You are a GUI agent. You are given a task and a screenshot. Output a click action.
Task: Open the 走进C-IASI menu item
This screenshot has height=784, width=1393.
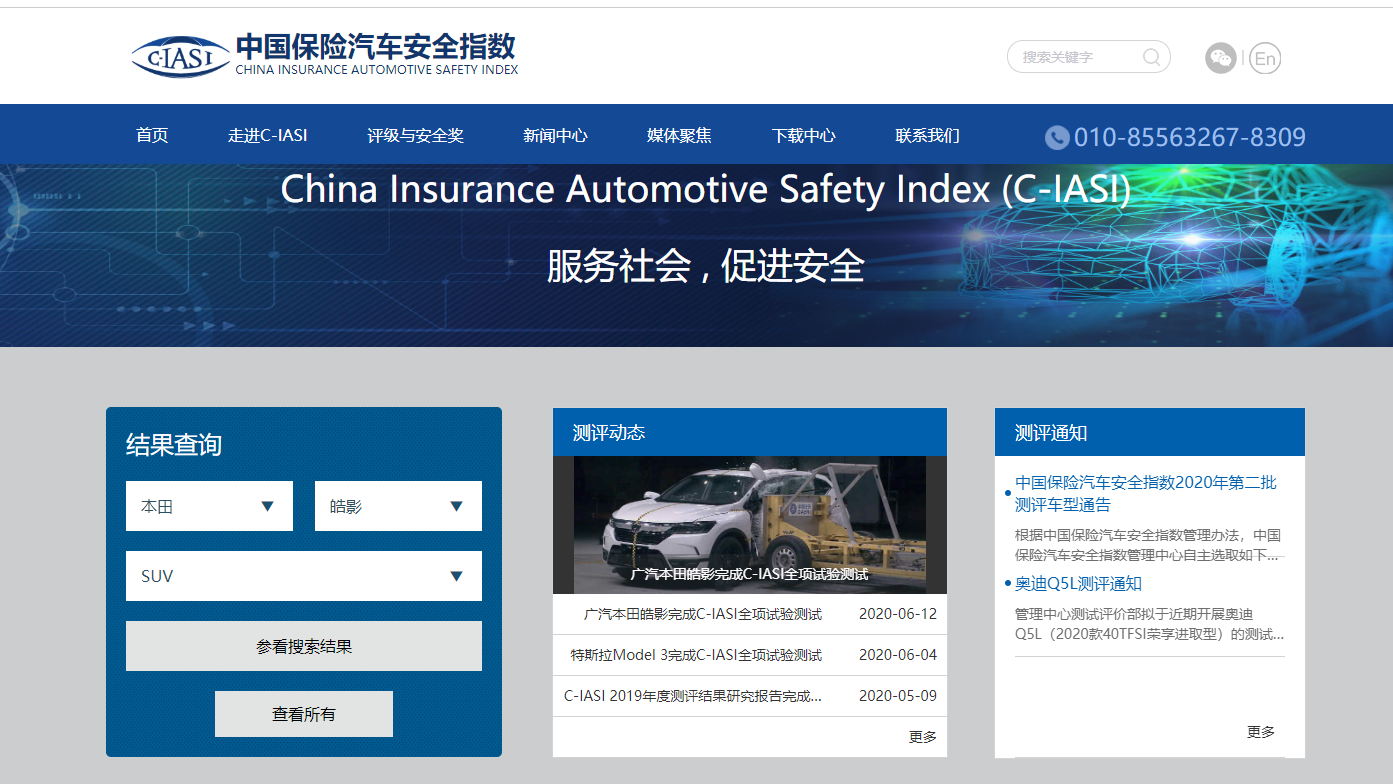pyautogui.click(x=267, y=135)
